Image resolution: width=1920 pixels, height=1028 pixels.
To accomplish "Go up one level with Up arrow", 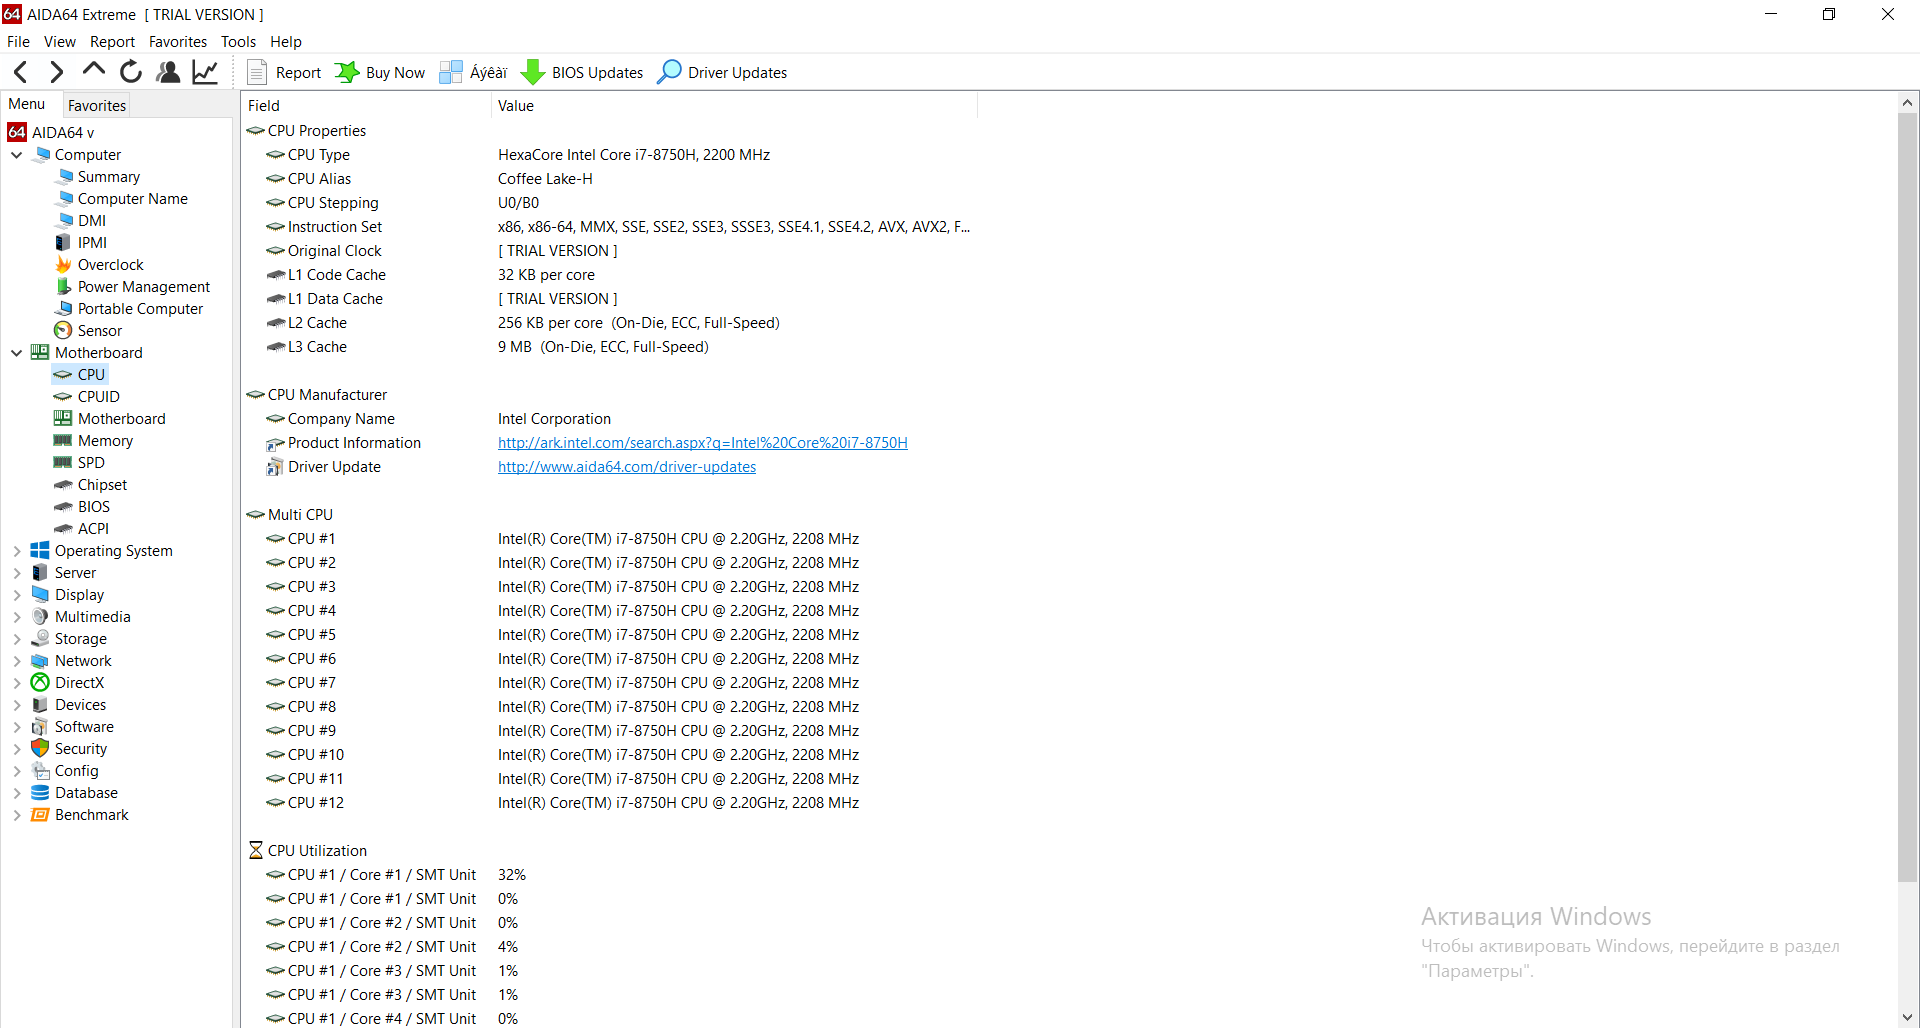I will click(x=94, y=70).
